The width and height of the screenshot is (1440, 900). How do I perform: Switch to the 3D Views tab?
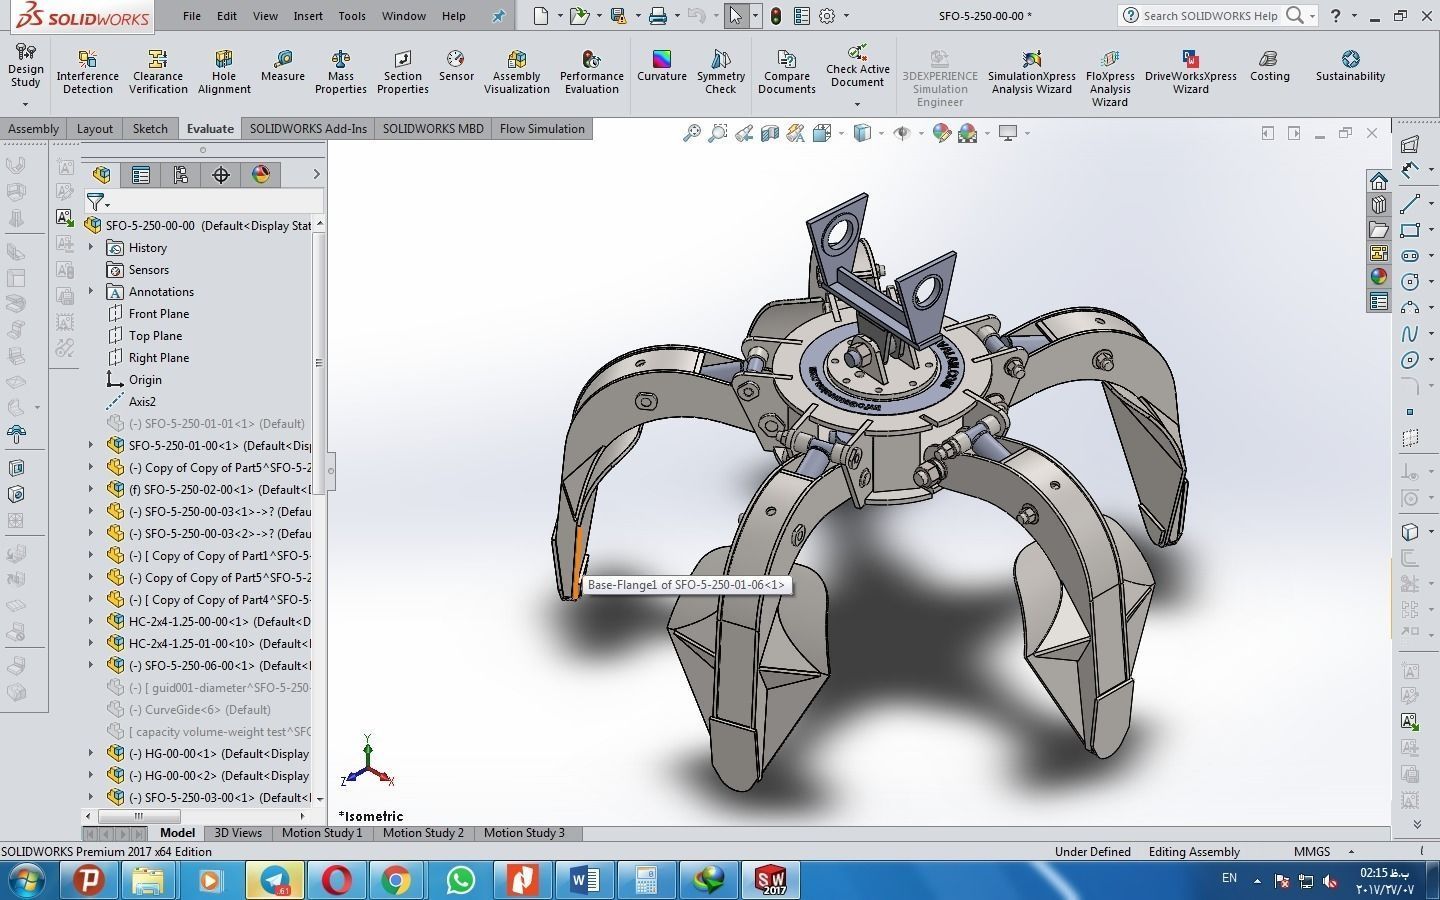click(238, 832)
